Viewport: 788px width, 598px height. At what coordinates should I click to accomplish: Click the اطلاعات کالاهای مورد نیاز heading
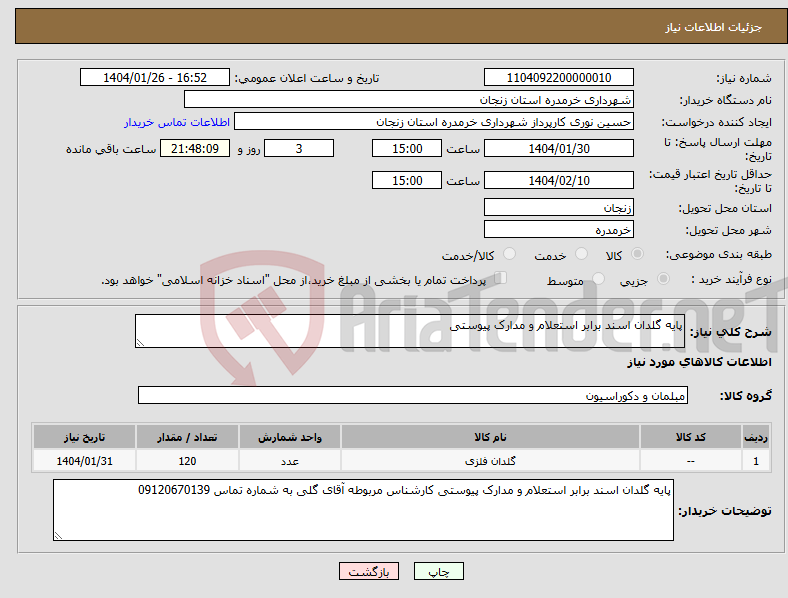pyautogui.click(x=699, y=362)
